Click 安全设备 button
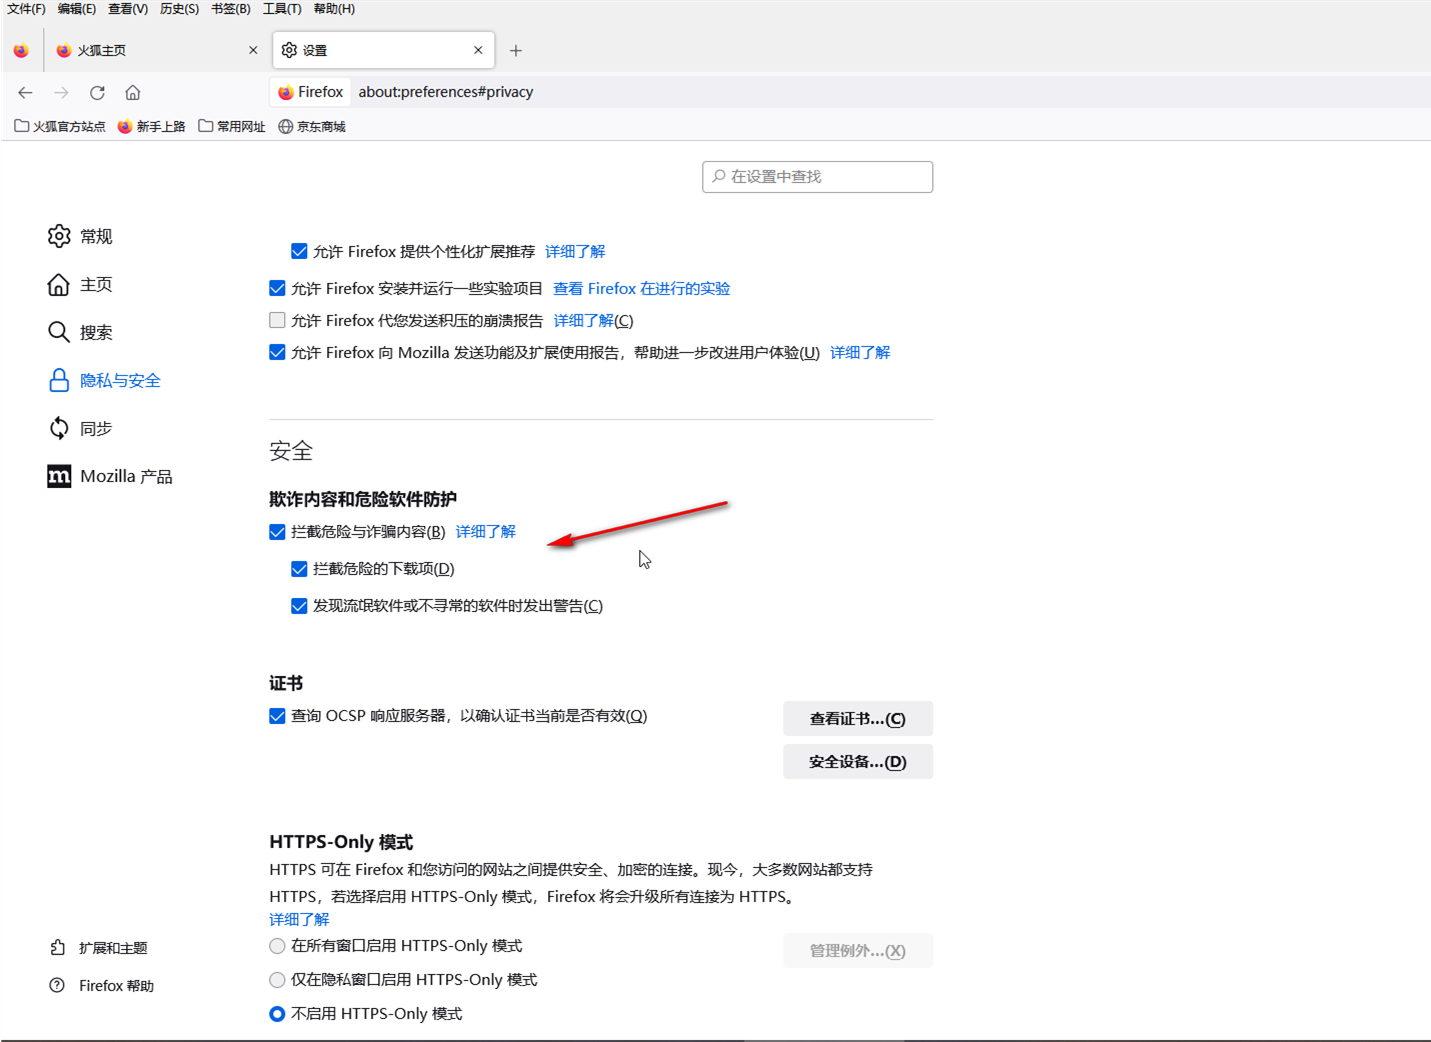Screen dimensions: 1431x1042 click(858, 761)
